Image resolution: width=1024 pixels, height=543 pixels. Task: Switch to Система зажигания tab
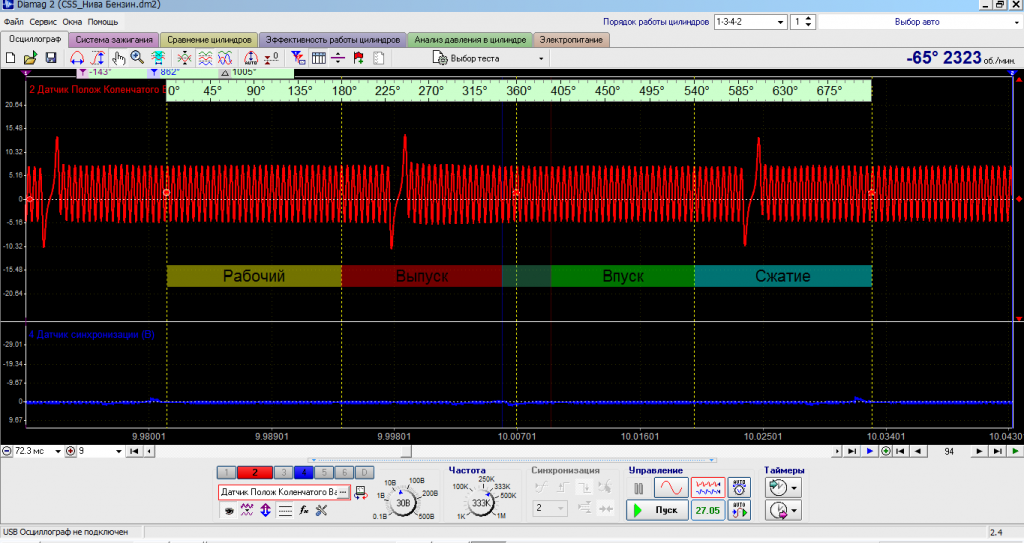click(114, 40)
